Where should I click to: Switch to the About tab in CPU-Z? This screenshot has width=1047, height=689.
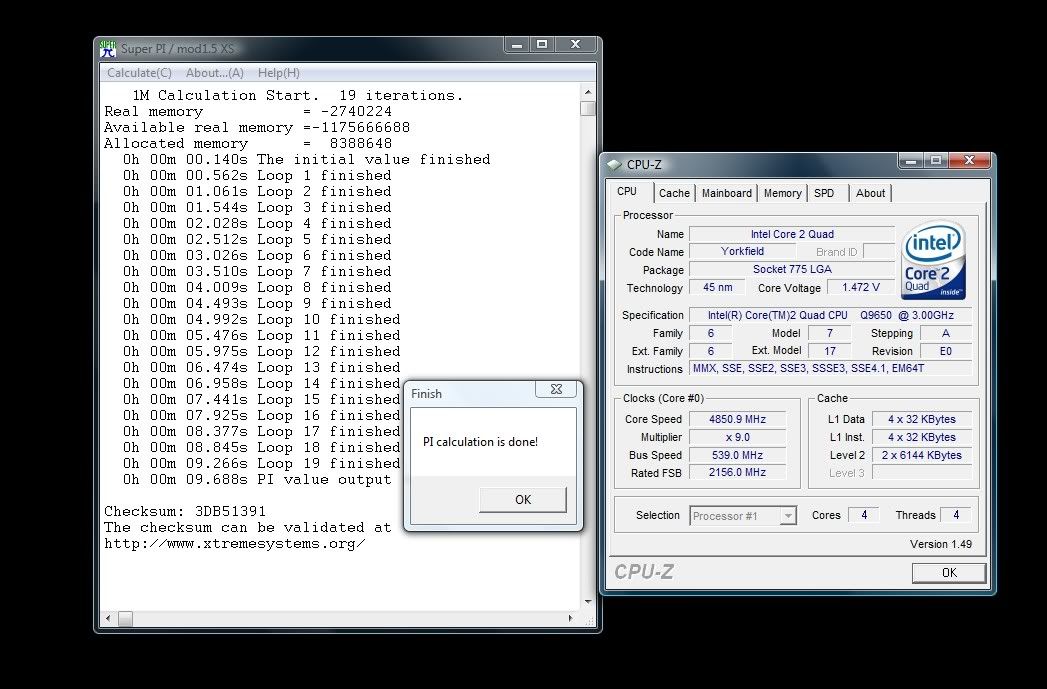coord(870,193)
